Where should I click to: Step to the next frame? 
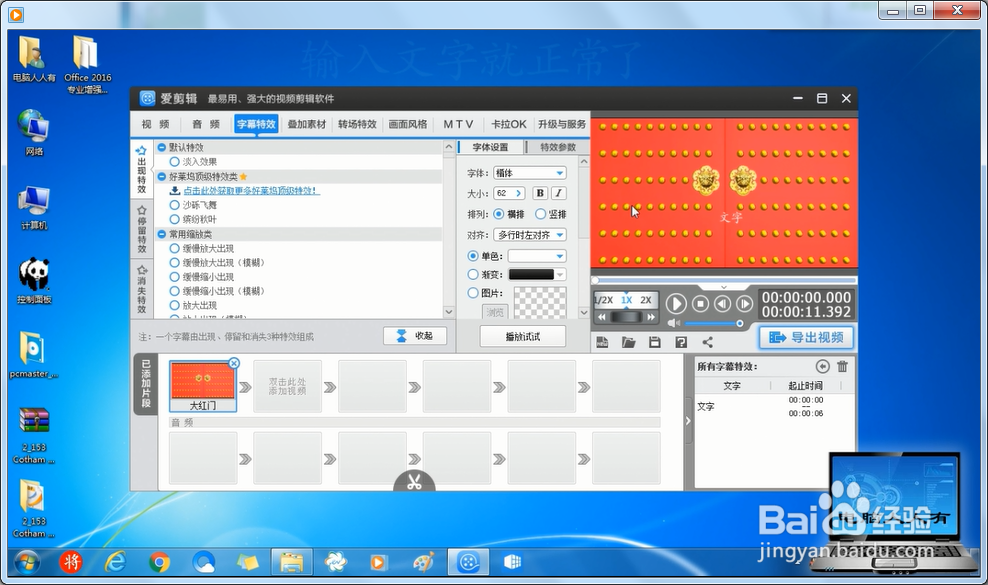coord(744,304)
